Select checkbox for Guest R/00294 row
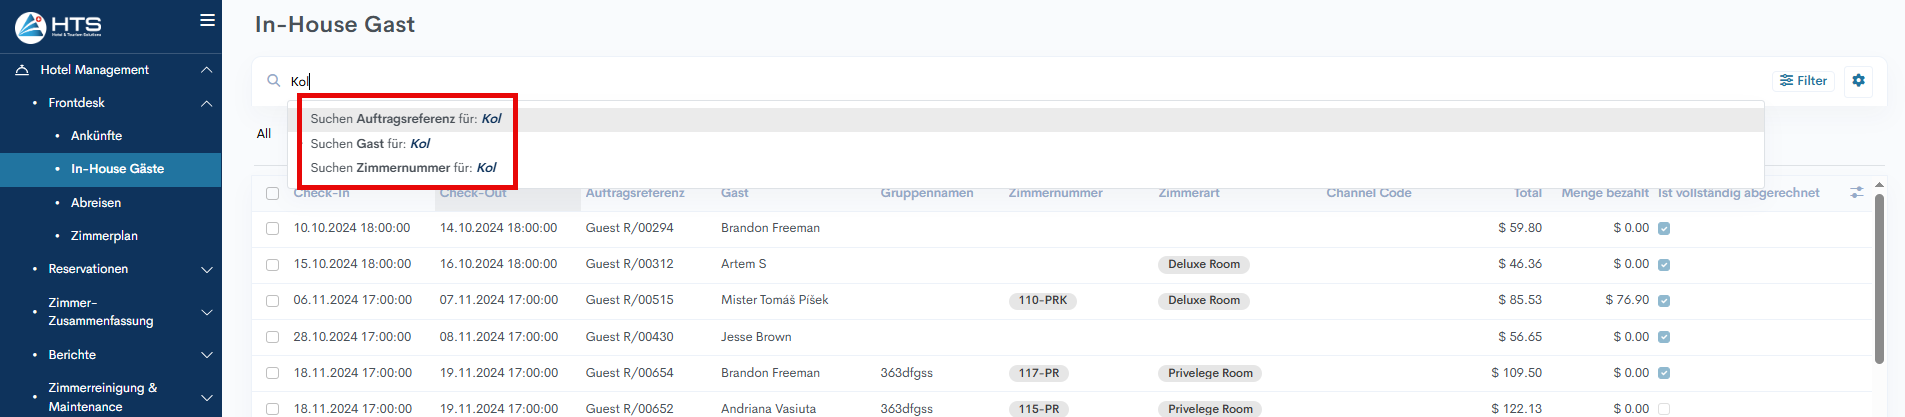Image resolution: width=1905 pixels, height=417 pixels. coord(272,228)
